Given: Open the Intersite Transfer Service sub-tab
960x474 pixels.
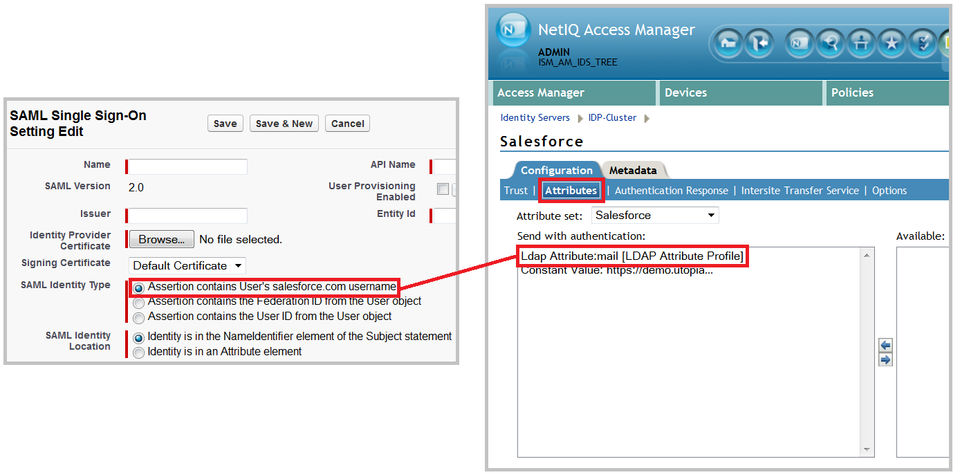Looking at the screenshot, I should (x=800, y=190).
